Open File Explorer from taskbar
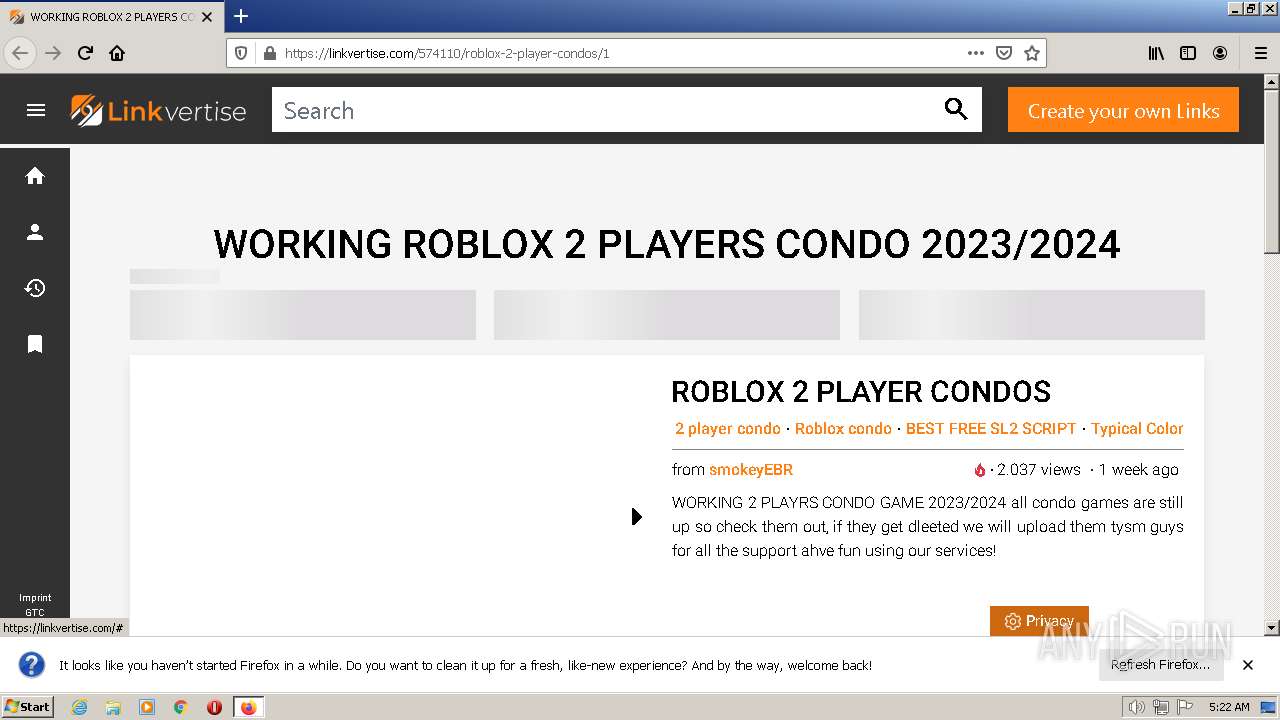Image resolution: width=1280 pixels, height=720 pixels. [113, 707]
